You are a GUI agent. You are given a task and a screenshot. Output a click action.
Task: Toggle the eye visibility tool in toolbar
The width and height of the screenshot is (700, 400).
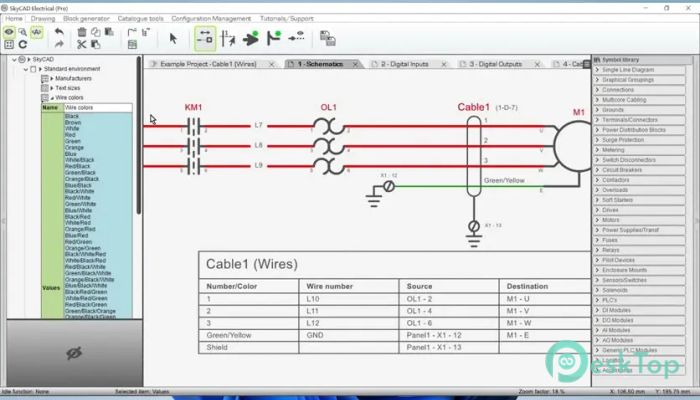click(9, 32)
